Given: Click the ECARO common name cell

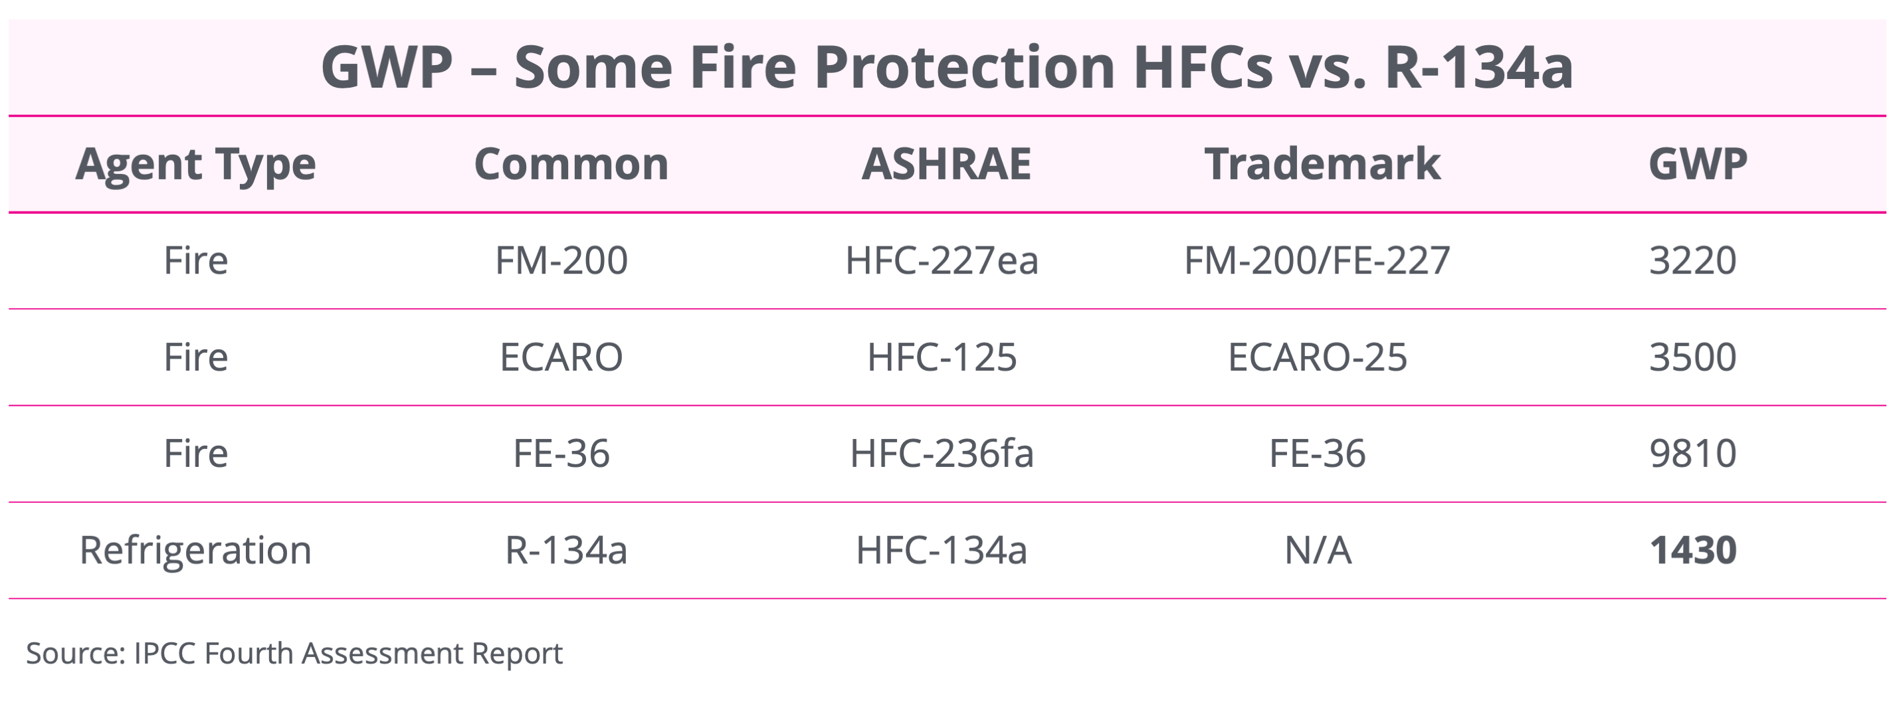Looking at the screenshot, I should [561, 357].
